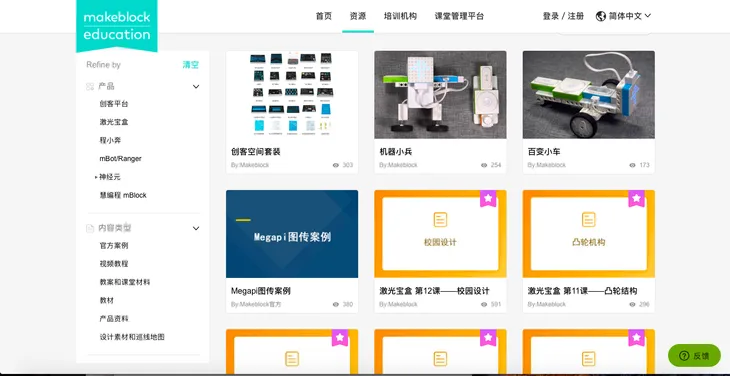The image size is (730, 376).
Task: Click the document icon in 凸轮机构 card
Action: (588, 220)
